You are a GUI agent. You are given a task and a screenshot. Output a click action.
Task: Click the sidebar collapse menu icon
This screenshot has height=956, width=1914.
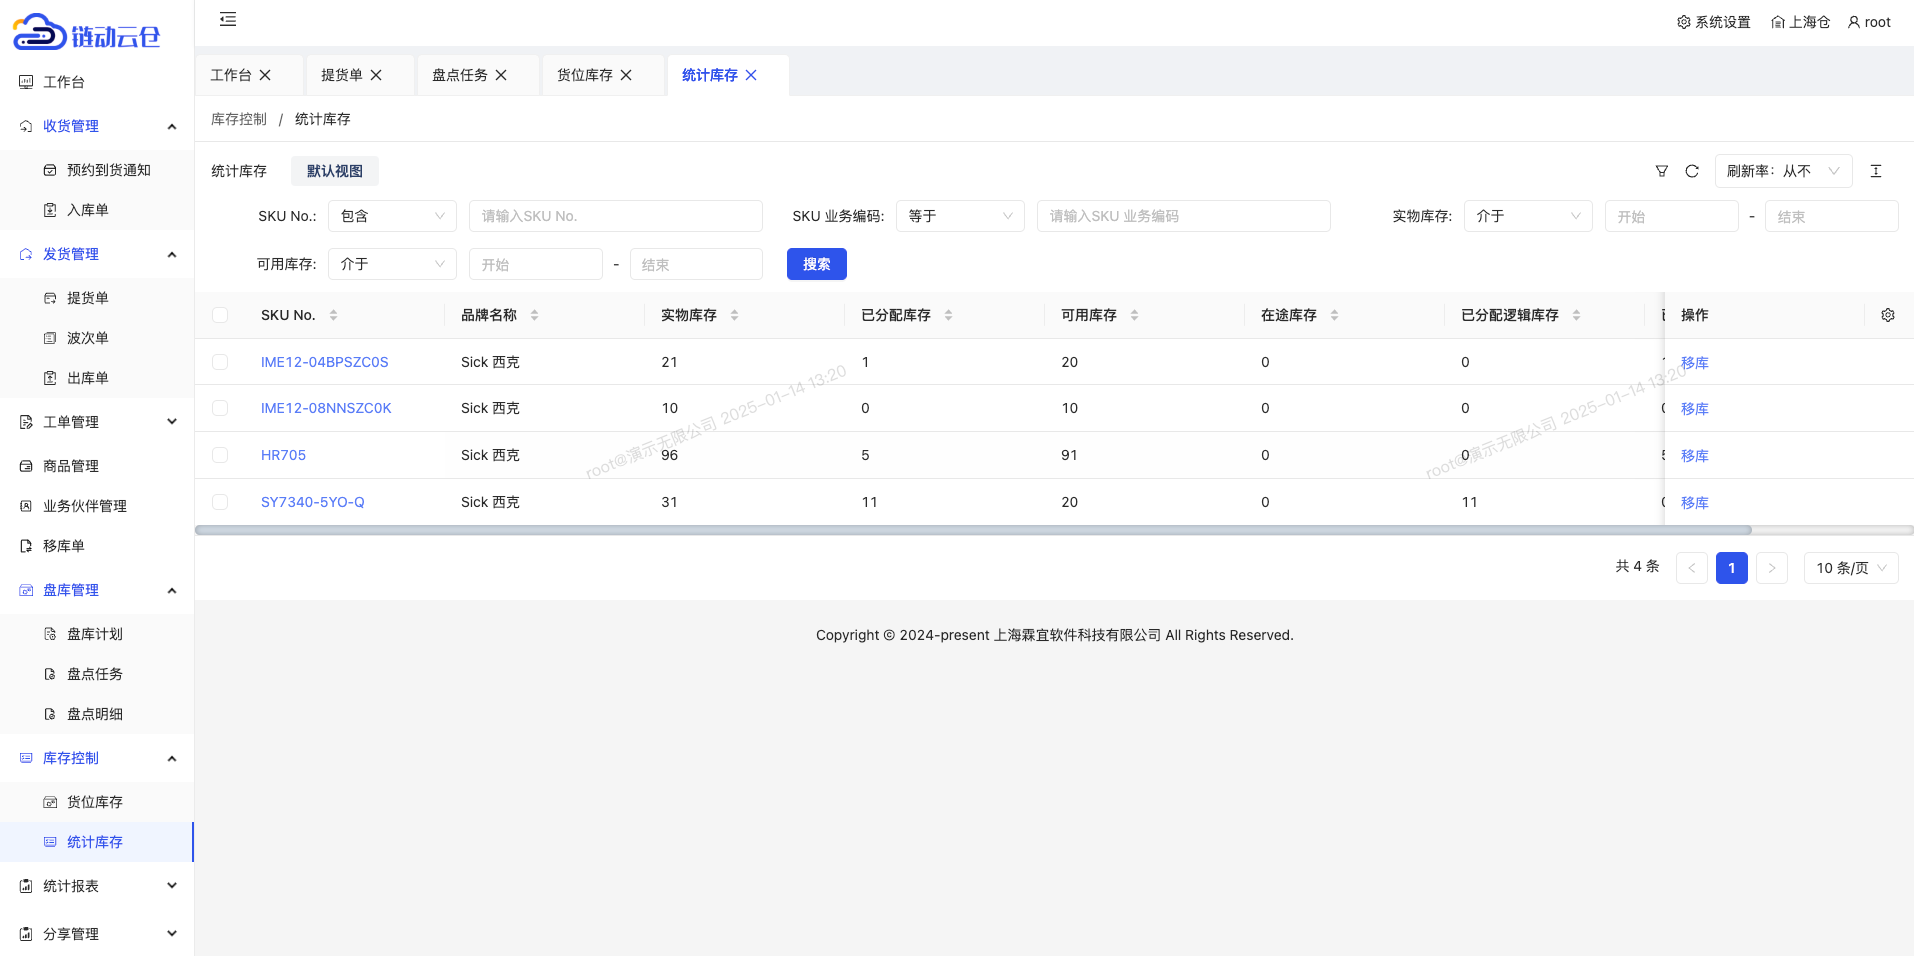[228, 19]
